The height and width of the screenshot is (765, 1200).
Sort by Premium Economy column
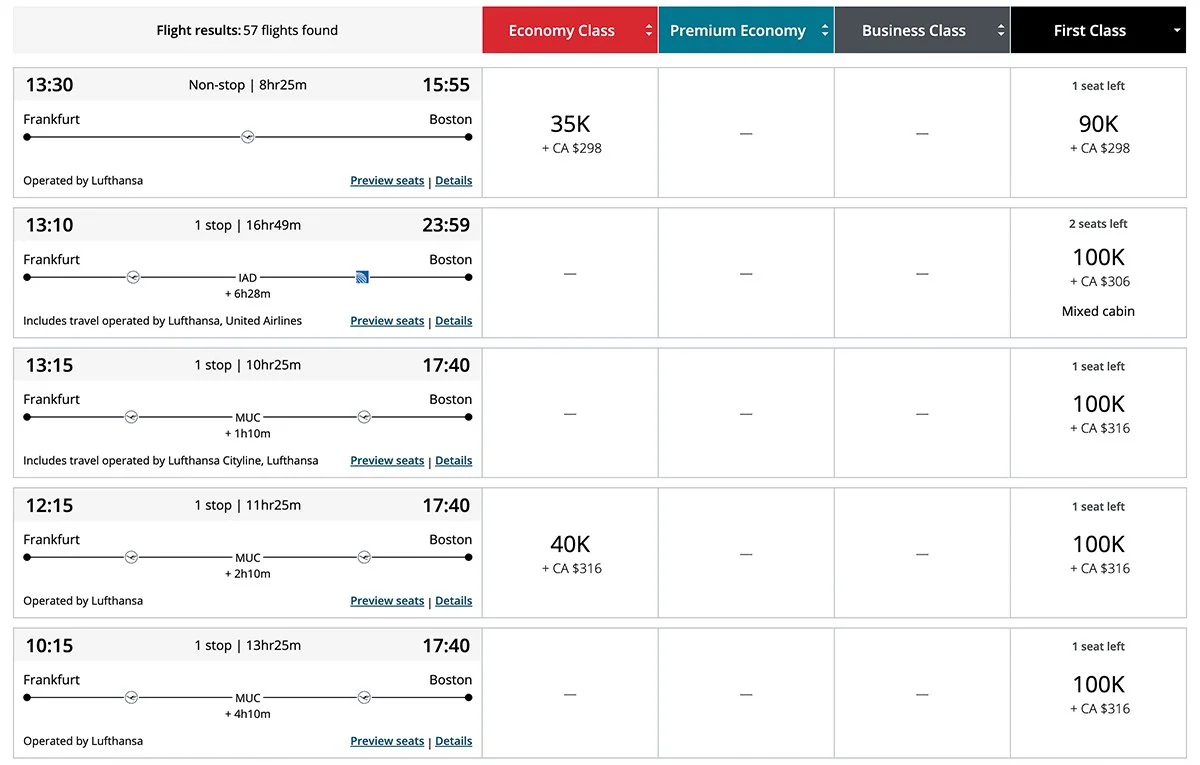click(x=746, y=30)
